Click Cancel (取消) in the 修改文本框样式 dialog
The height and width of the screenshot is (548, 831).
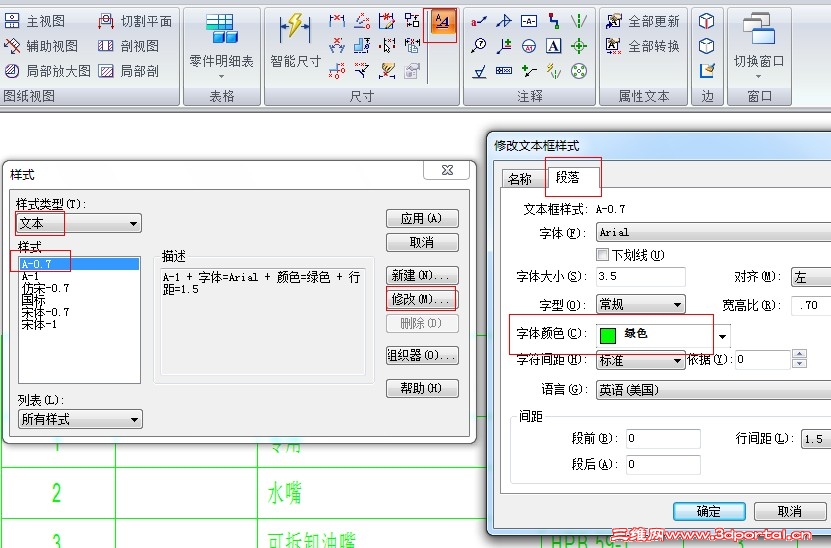click(x=790, y=511)
